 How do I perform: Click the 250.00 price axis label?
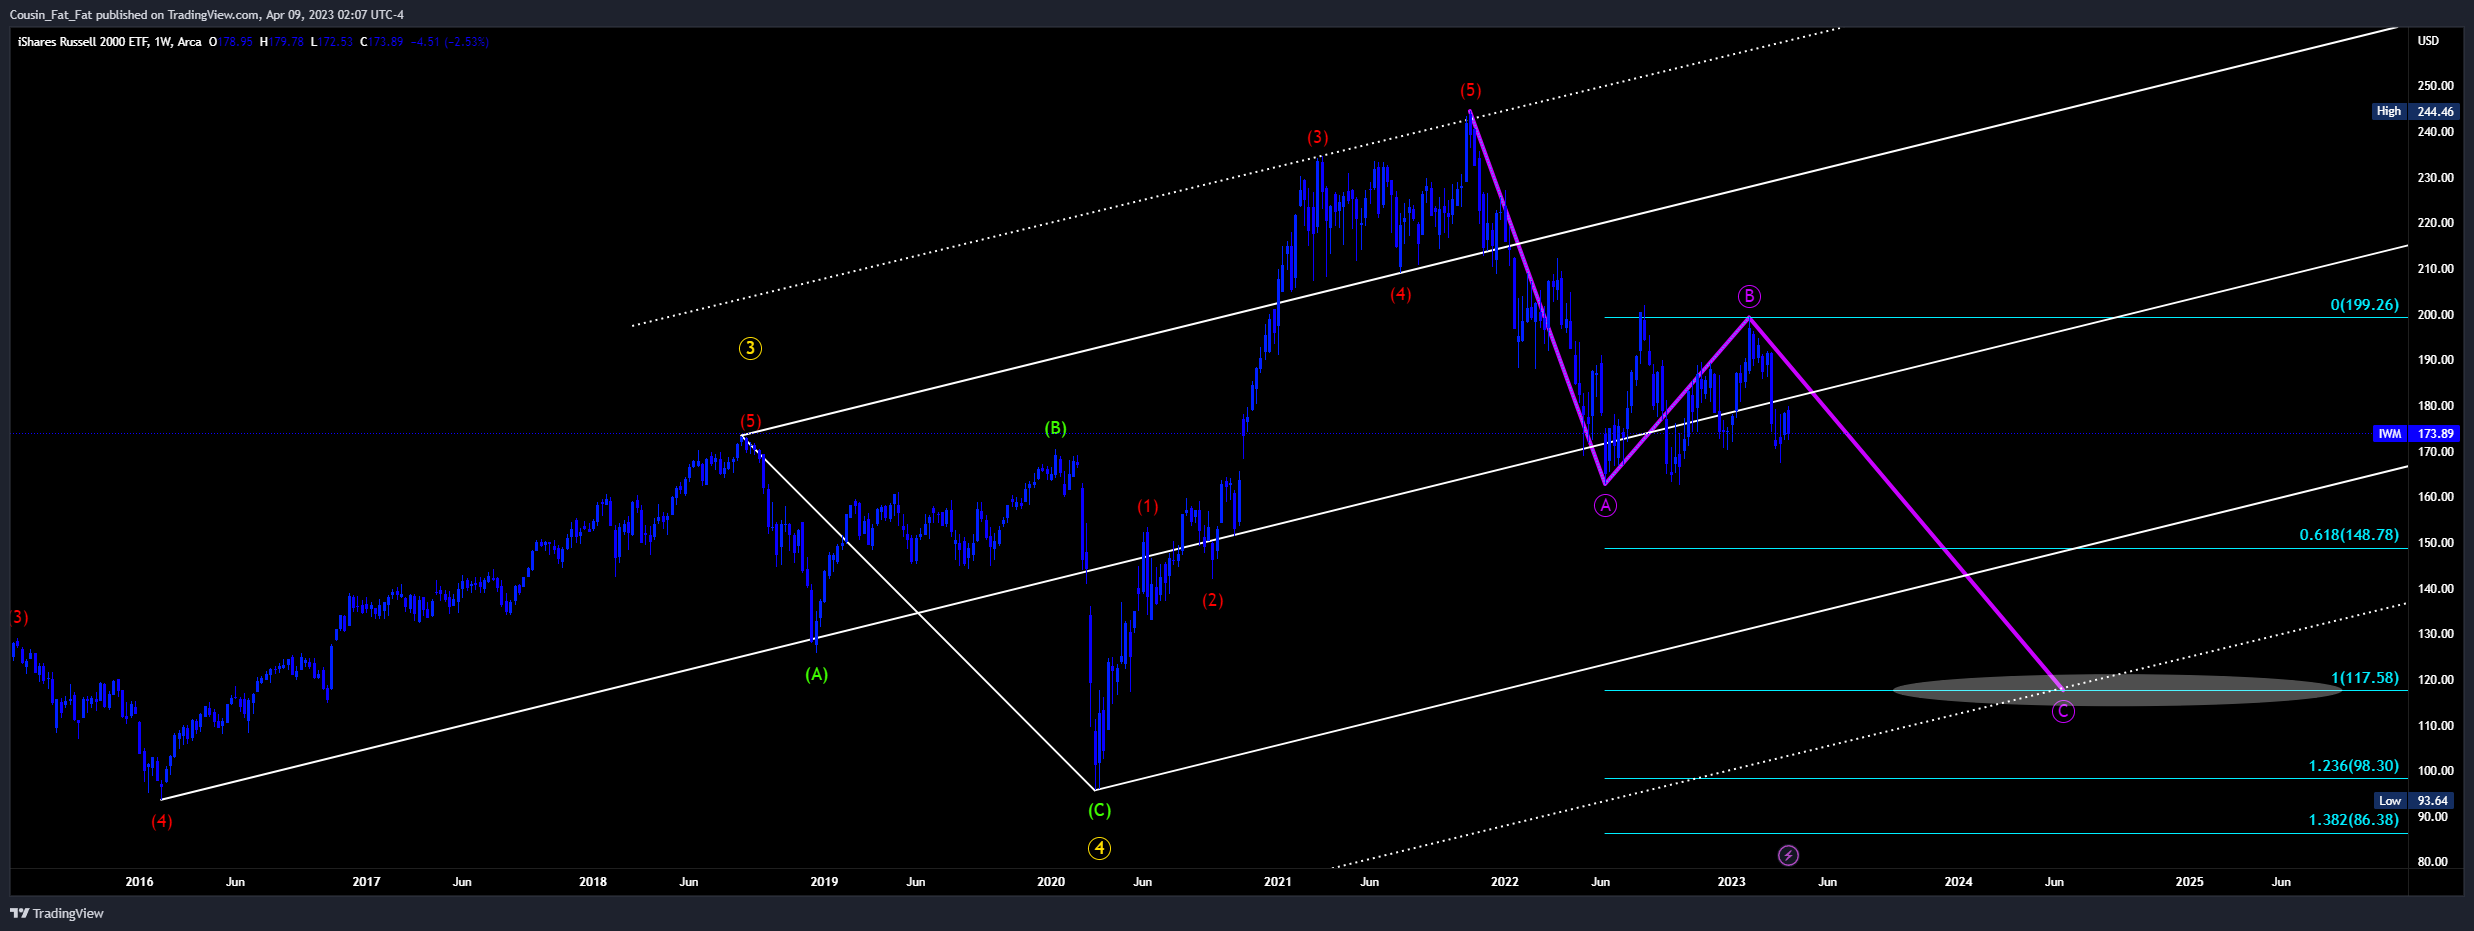pyautogui.click(x=2435, y=86)
